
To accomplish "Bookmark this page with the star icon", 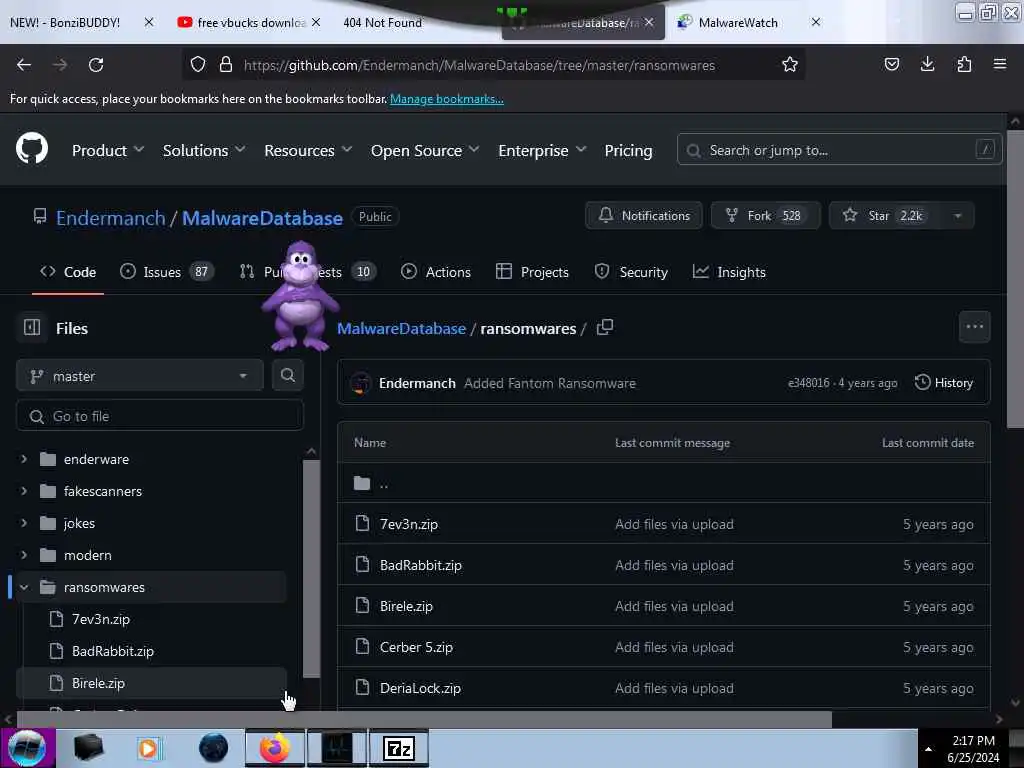I will [x=790, y=65].
